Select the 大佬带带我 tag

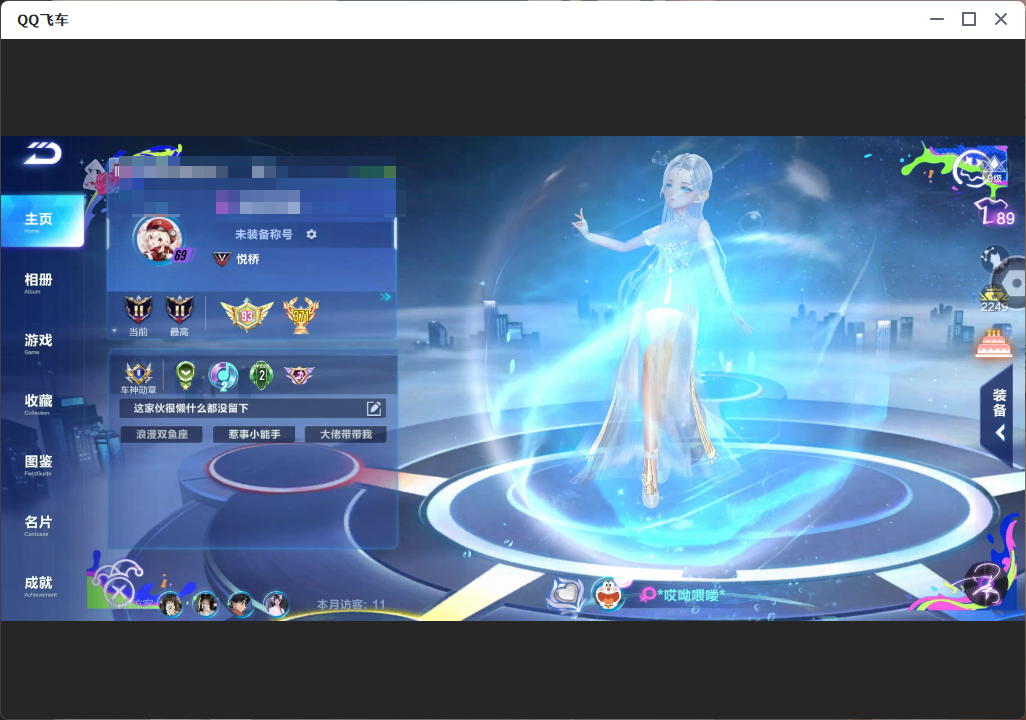[x=345, y=435]
